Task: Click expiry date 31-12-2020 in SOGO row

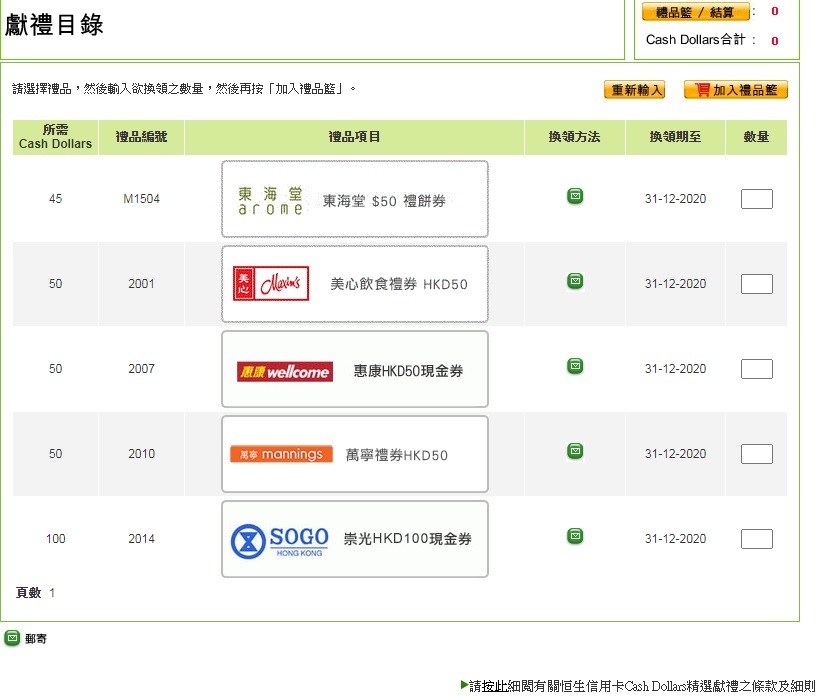Action: pyautogui.click(x=675, y=539)
